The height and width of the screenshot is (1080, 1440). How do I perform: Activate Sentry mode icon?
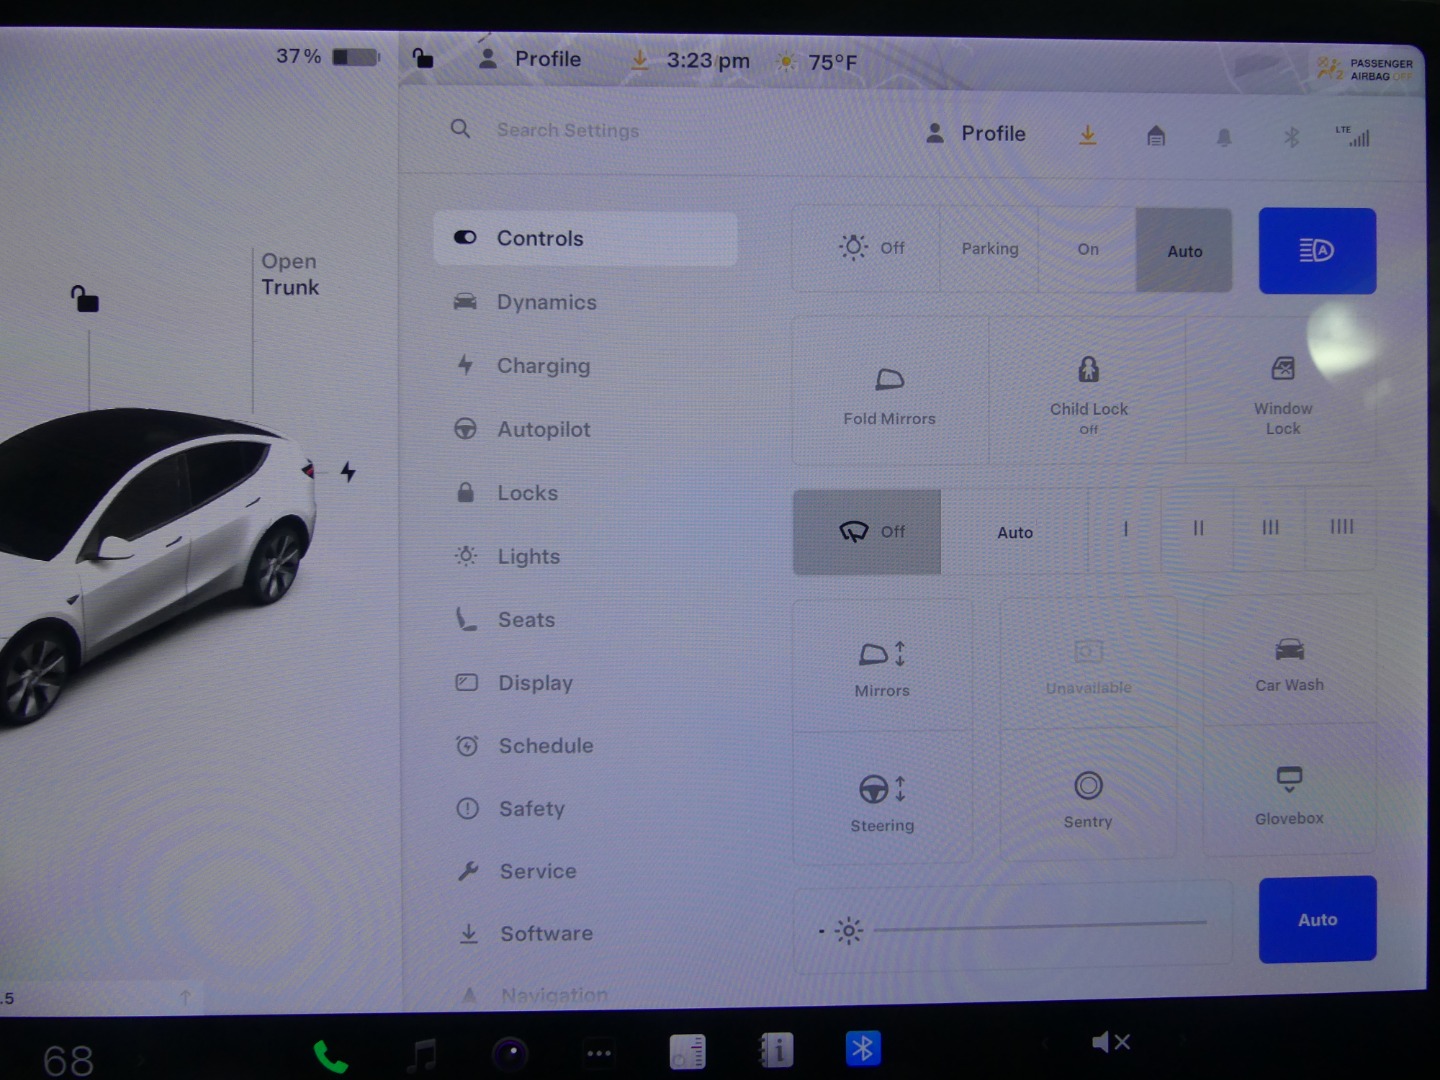[1088, 787]
